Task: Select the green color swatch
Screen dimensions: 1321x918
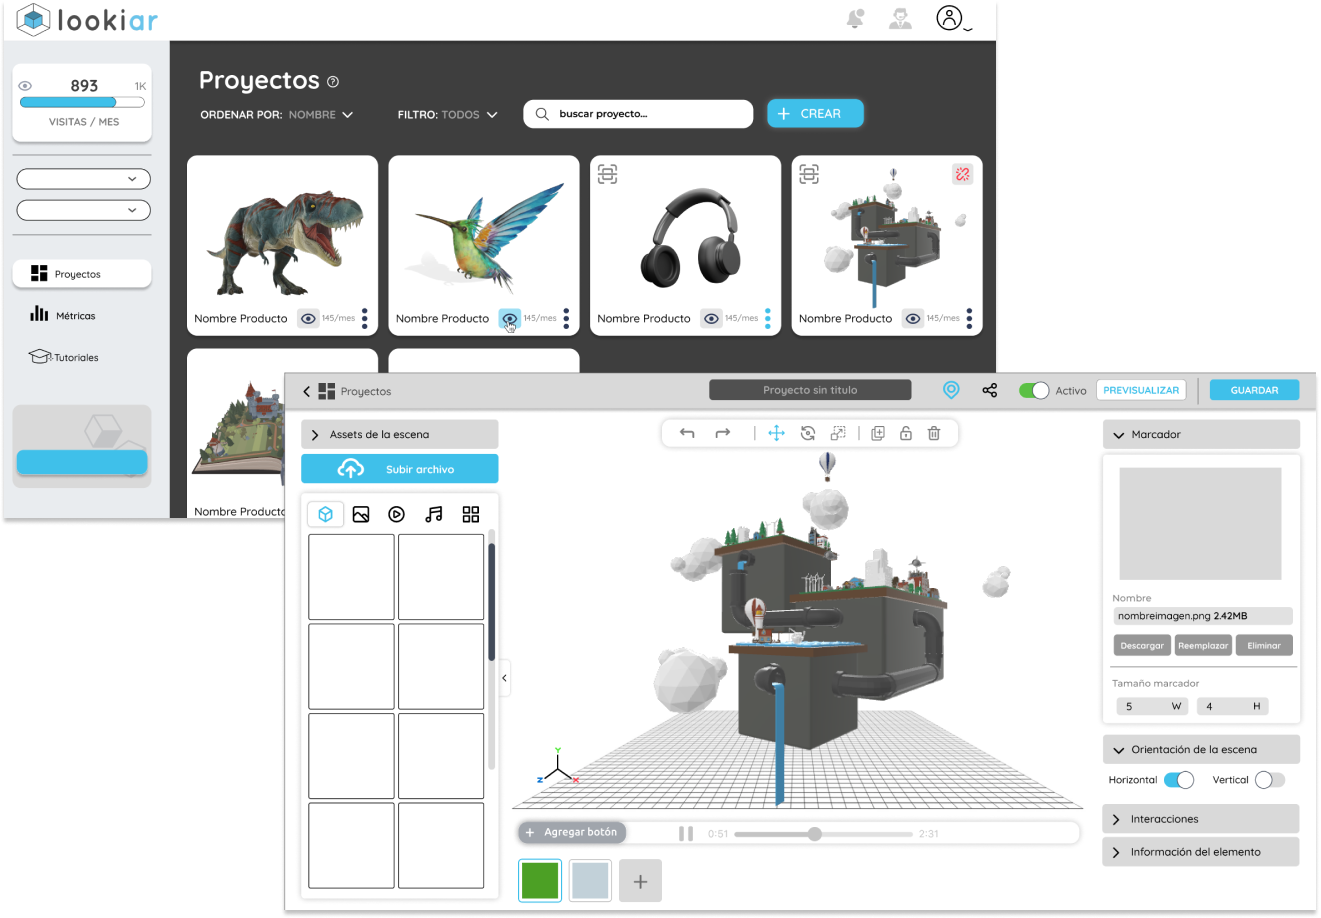Action: tap(540, 881)
